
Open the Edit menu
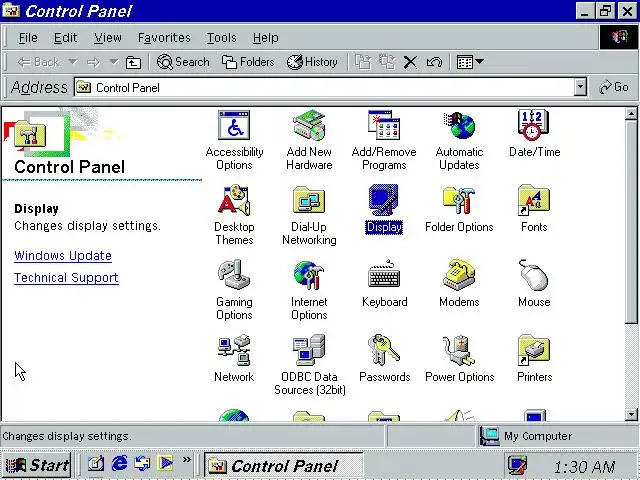[x=65, y=38]
